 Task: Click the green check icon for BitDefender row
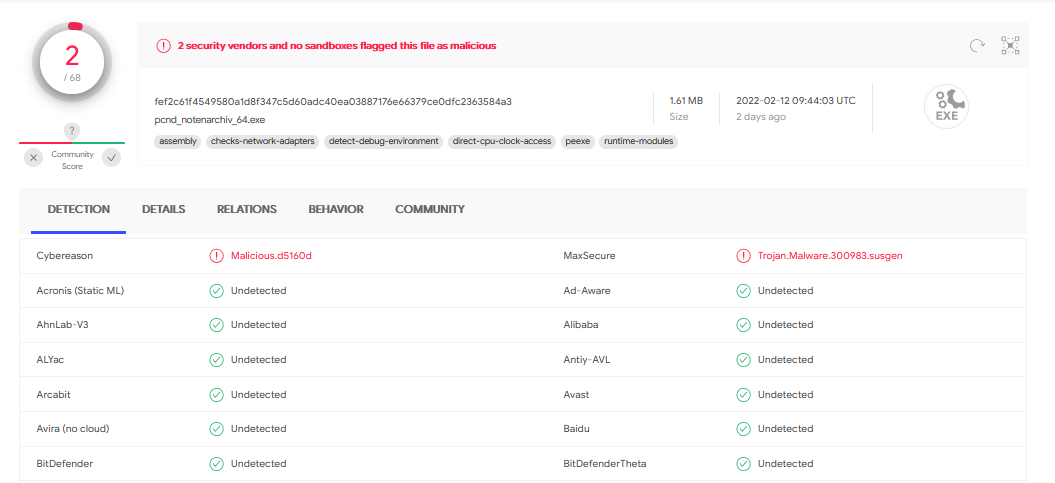[x=216, y=463]
